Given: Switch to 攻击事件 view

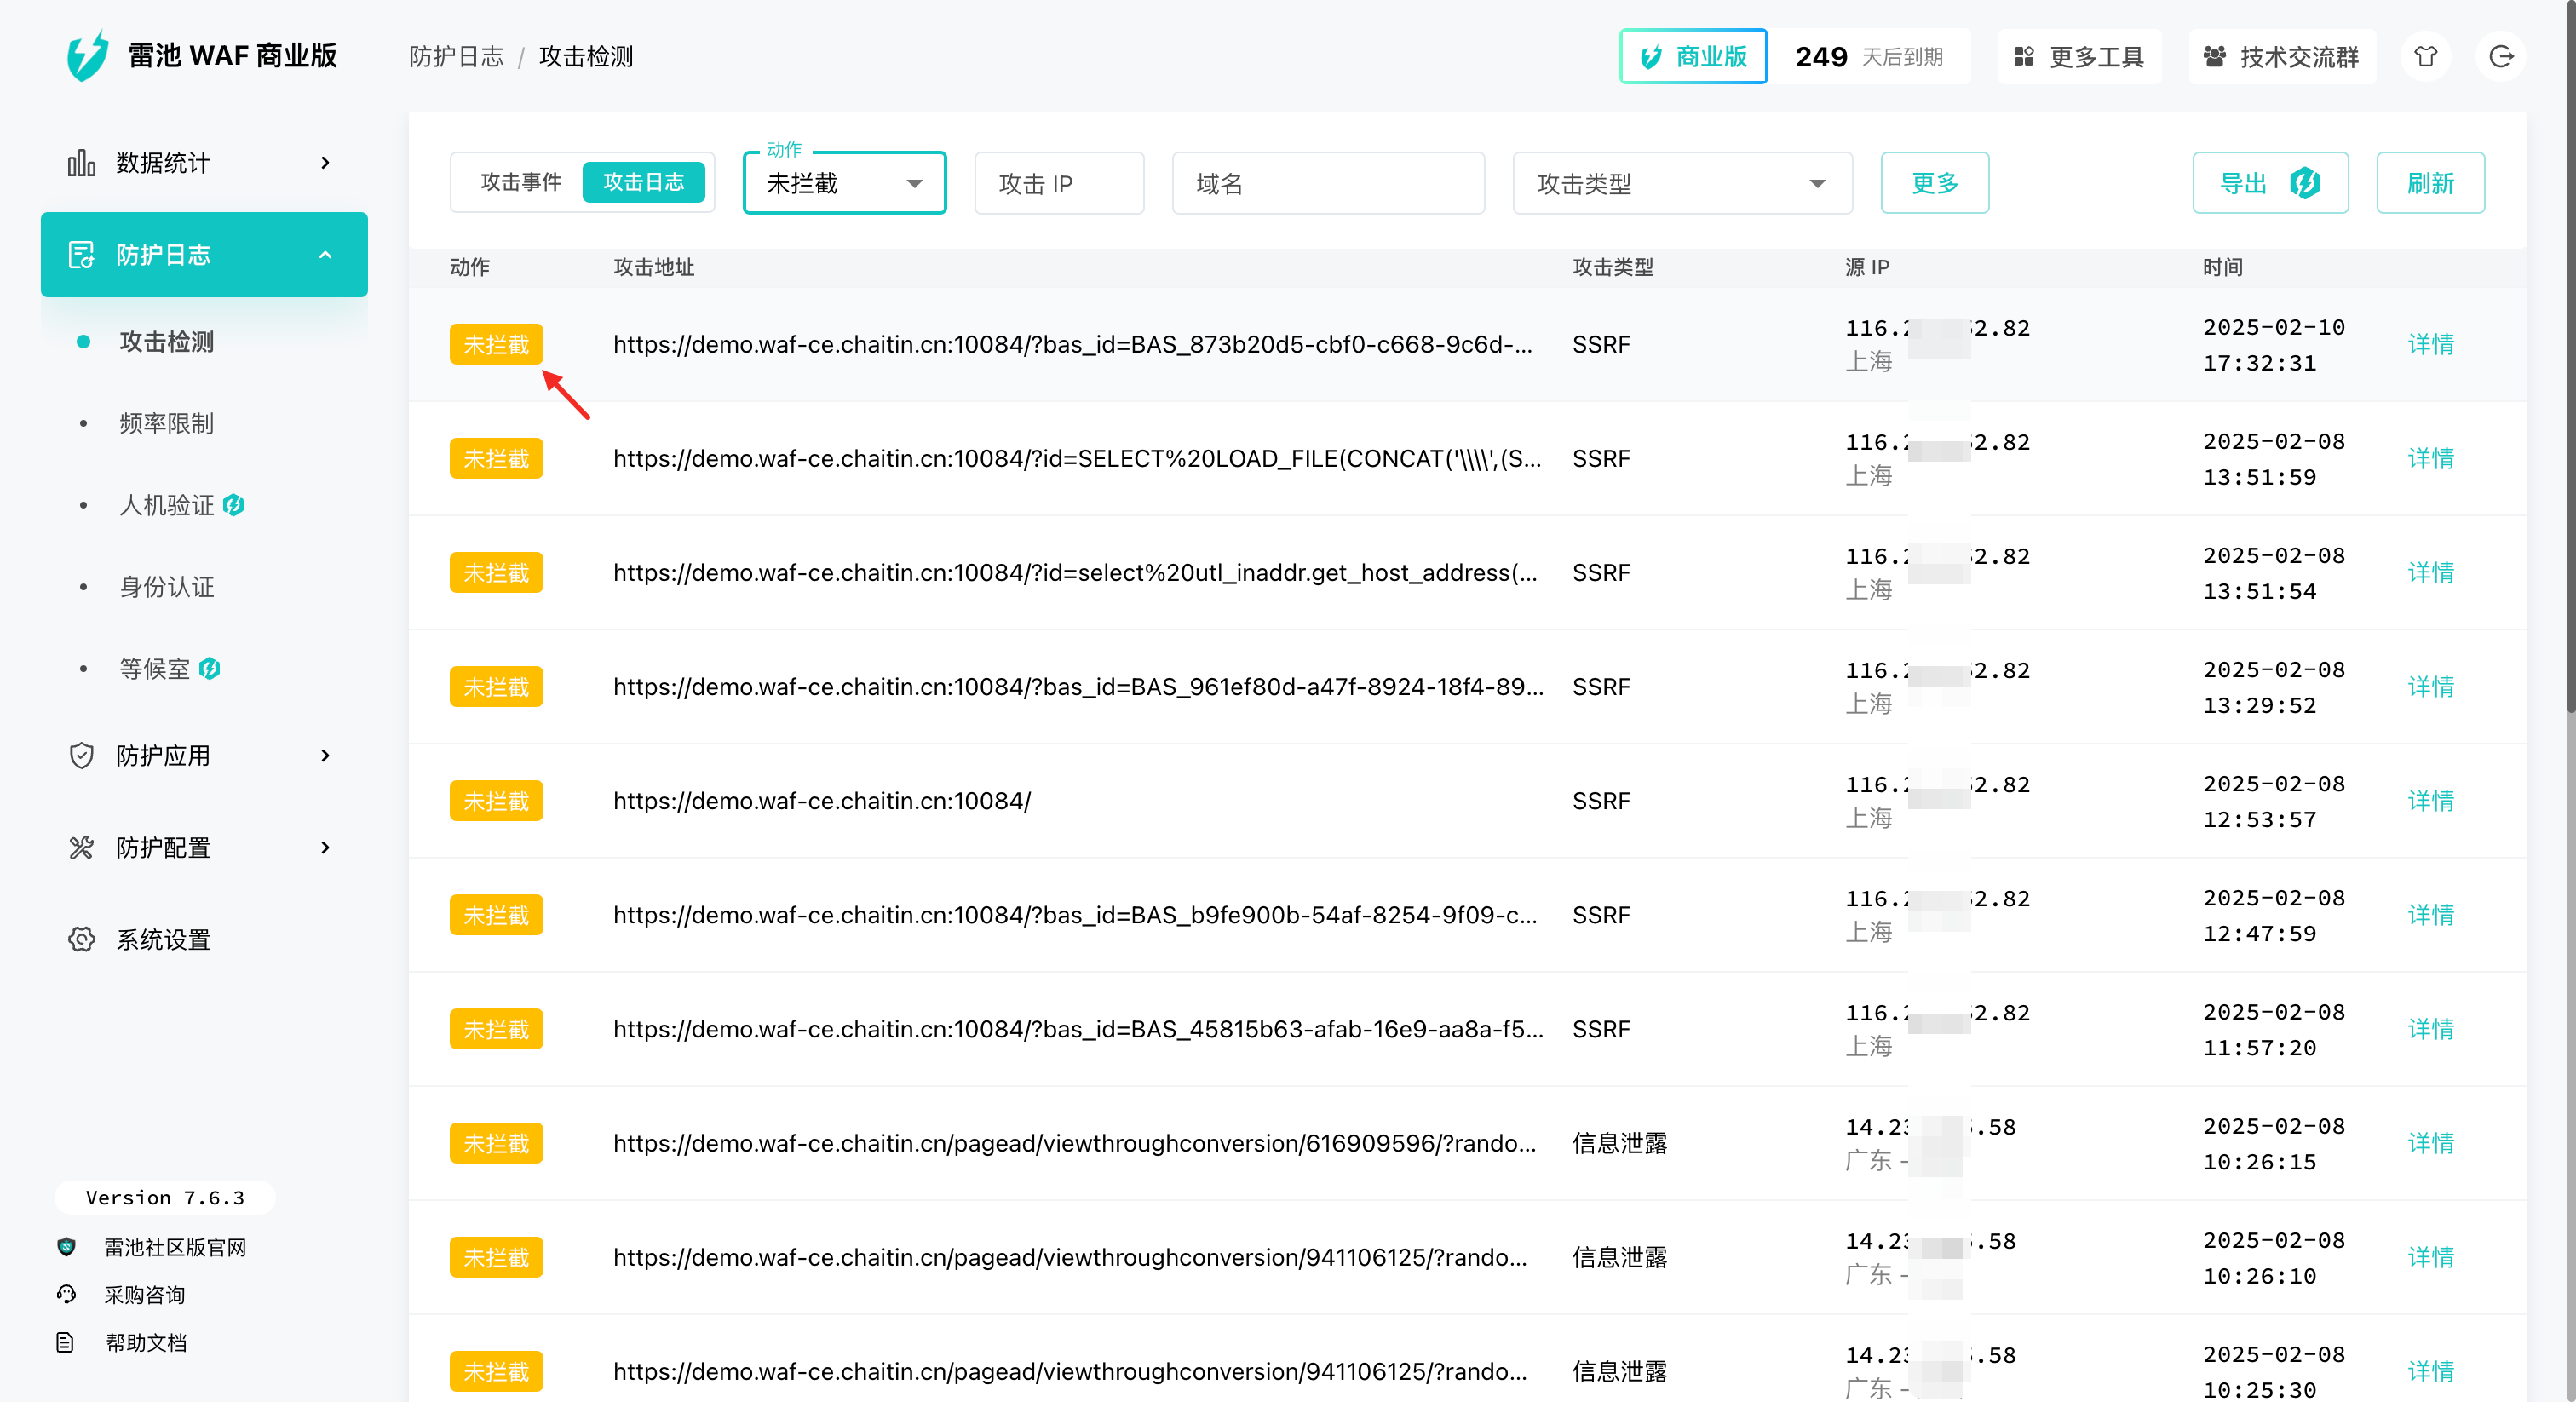Looking at the screenshot, I should pos(520,182).
